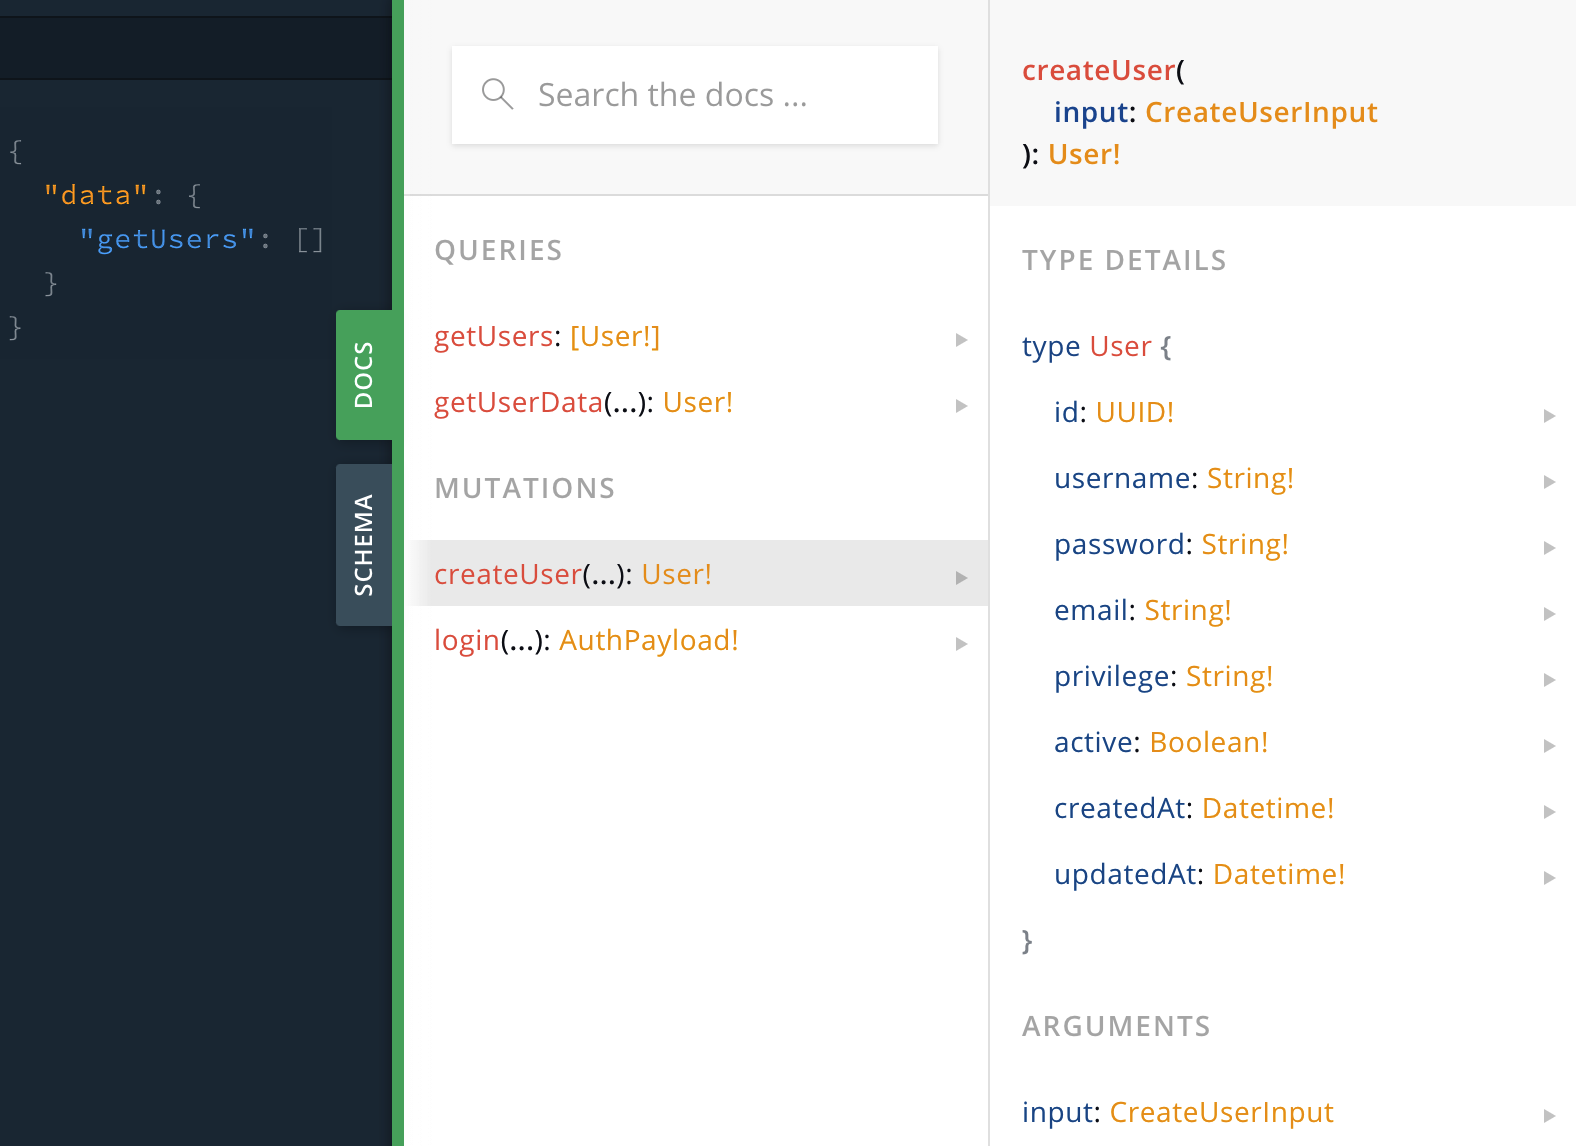
Task: Expand the arrow next to login mutation
Action: tap(961, 643)
